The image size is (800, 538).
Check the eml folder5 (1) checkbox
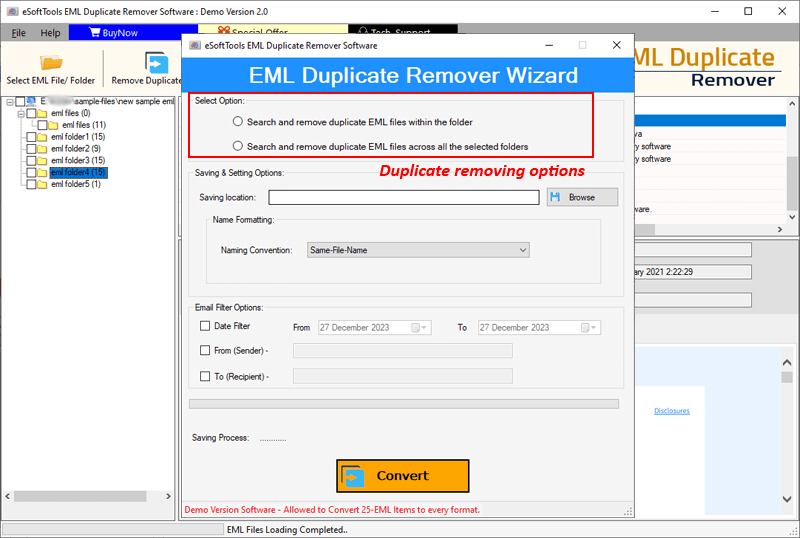coord(31,184)
